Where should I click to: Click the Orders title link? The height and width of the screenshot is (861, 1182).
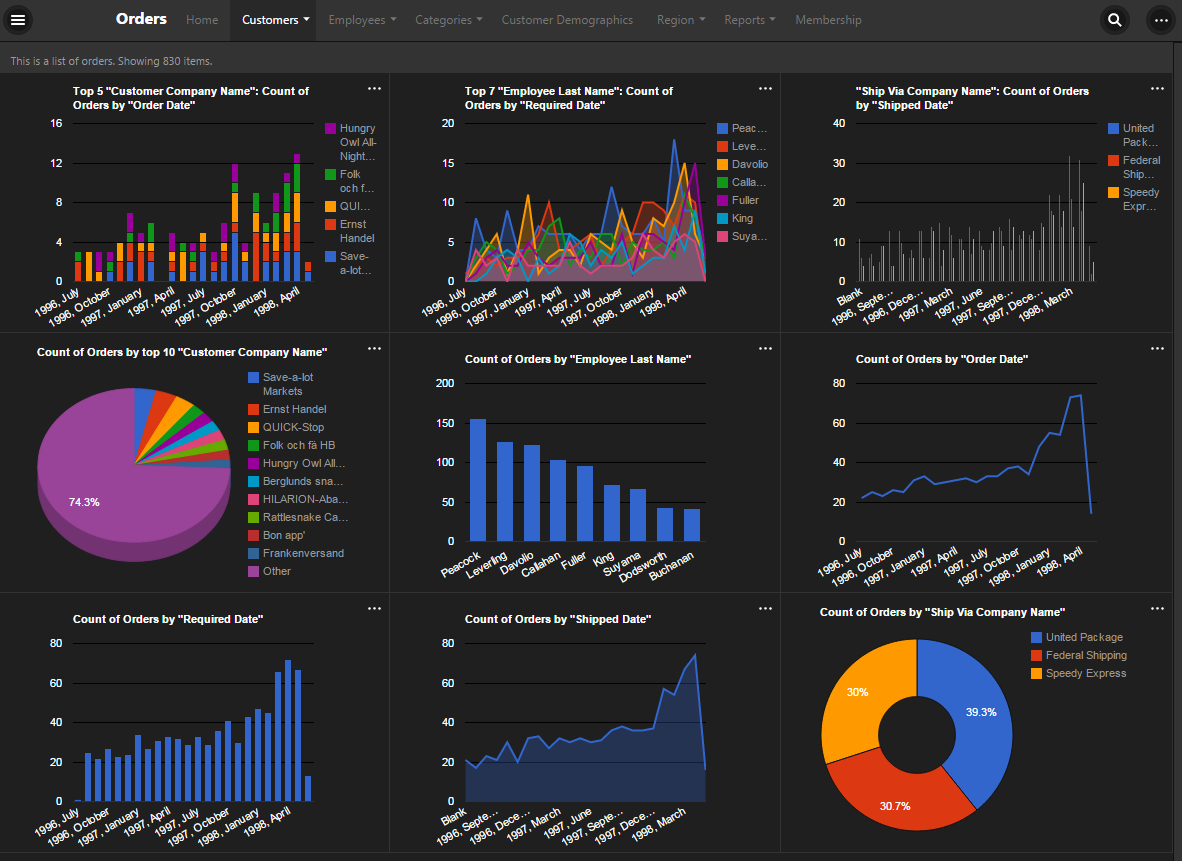point(140,18)
